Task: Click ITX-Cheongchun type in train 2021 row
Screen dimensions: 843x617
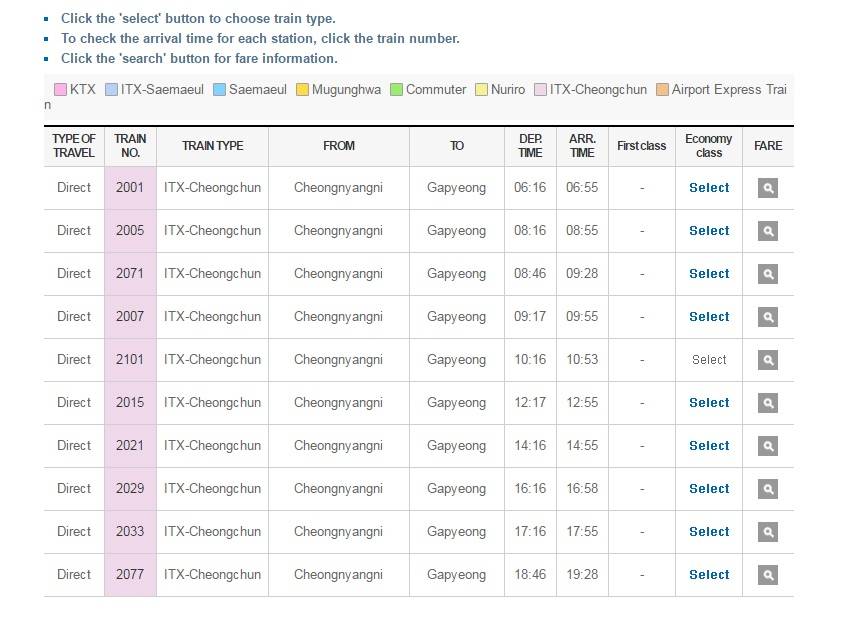Action: [212, 446]
